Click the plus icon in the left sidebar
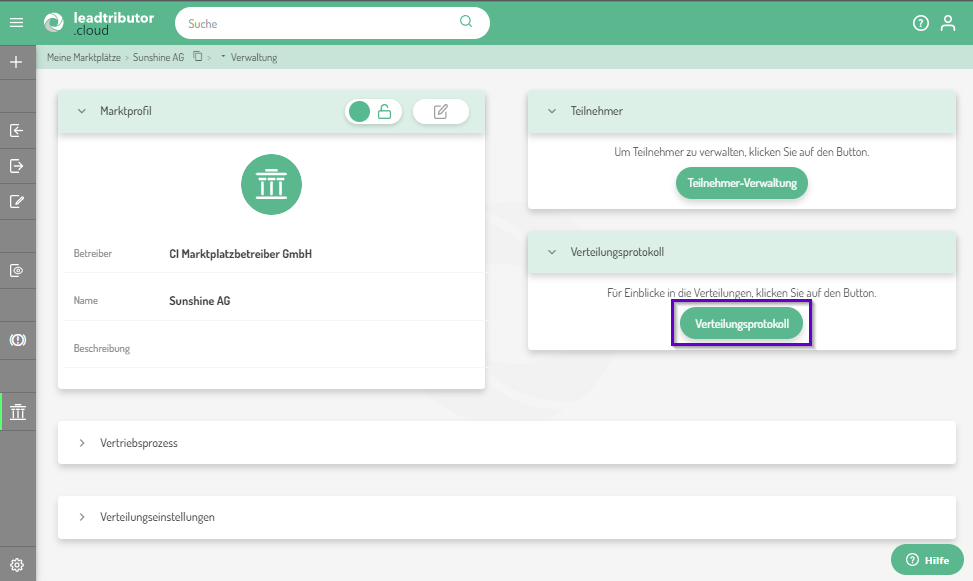Screen dimensions: 973x581 (x=16, y=62)
